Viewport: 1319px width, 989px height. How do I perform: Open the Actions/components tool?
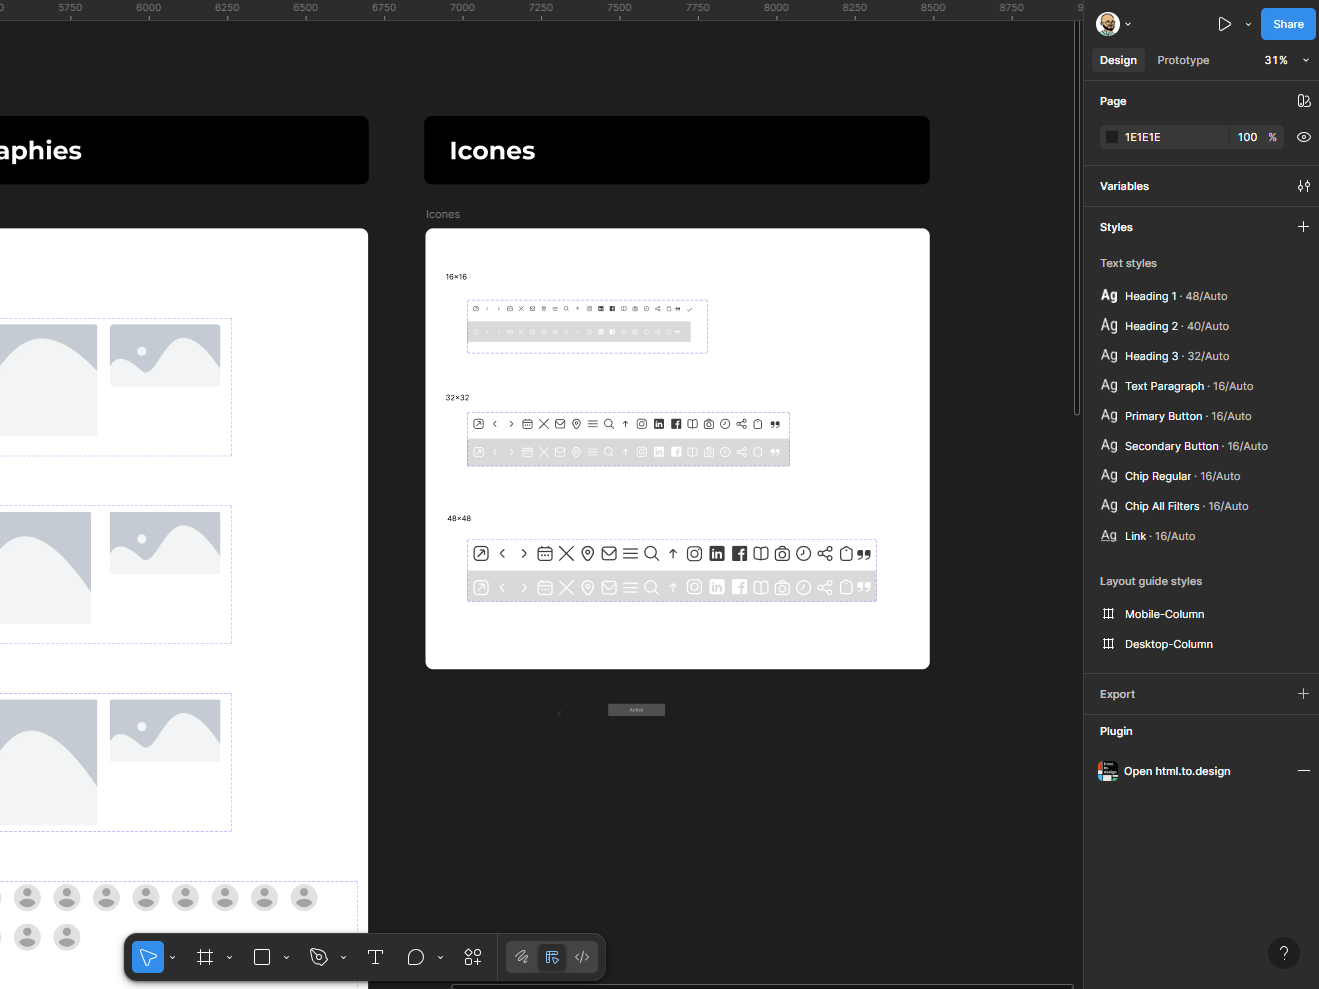473,957
